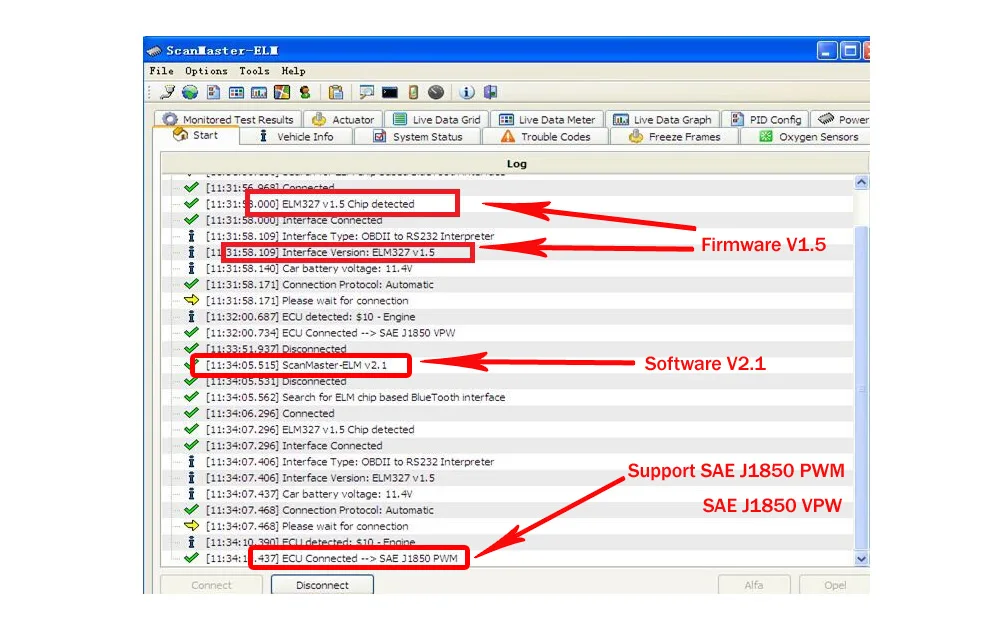
Task: Open the Tools menu
Action: coord(254,71)
